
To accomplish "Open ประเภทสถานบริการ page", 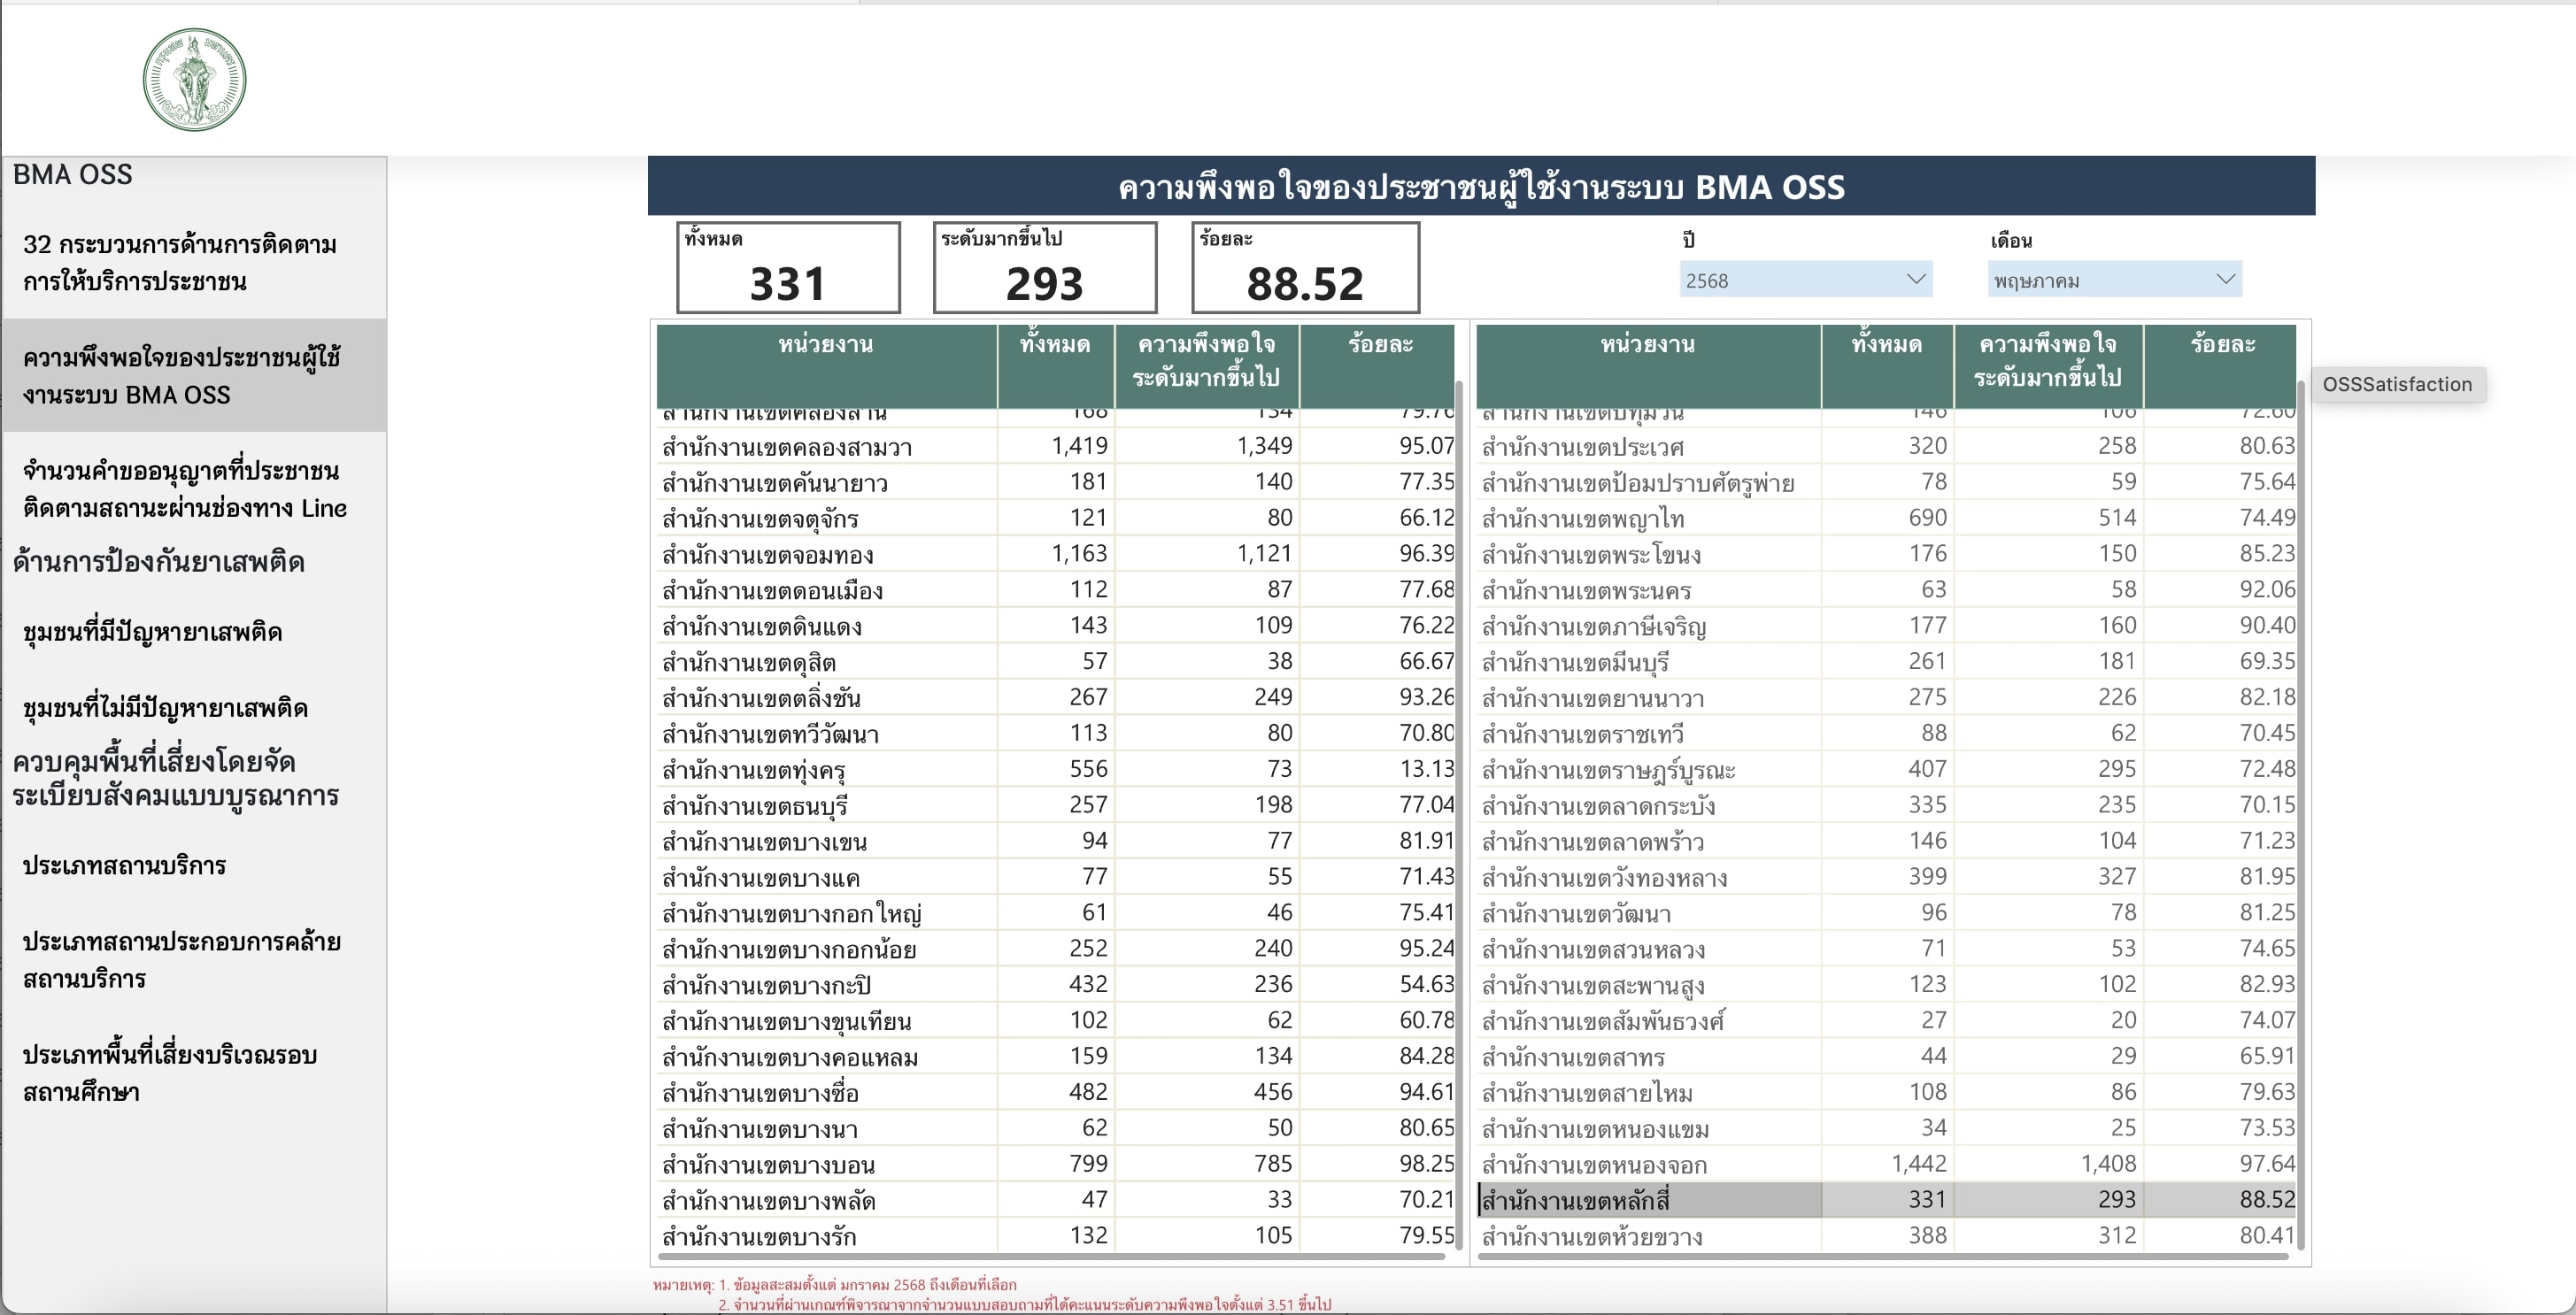I will pos(195,865).
